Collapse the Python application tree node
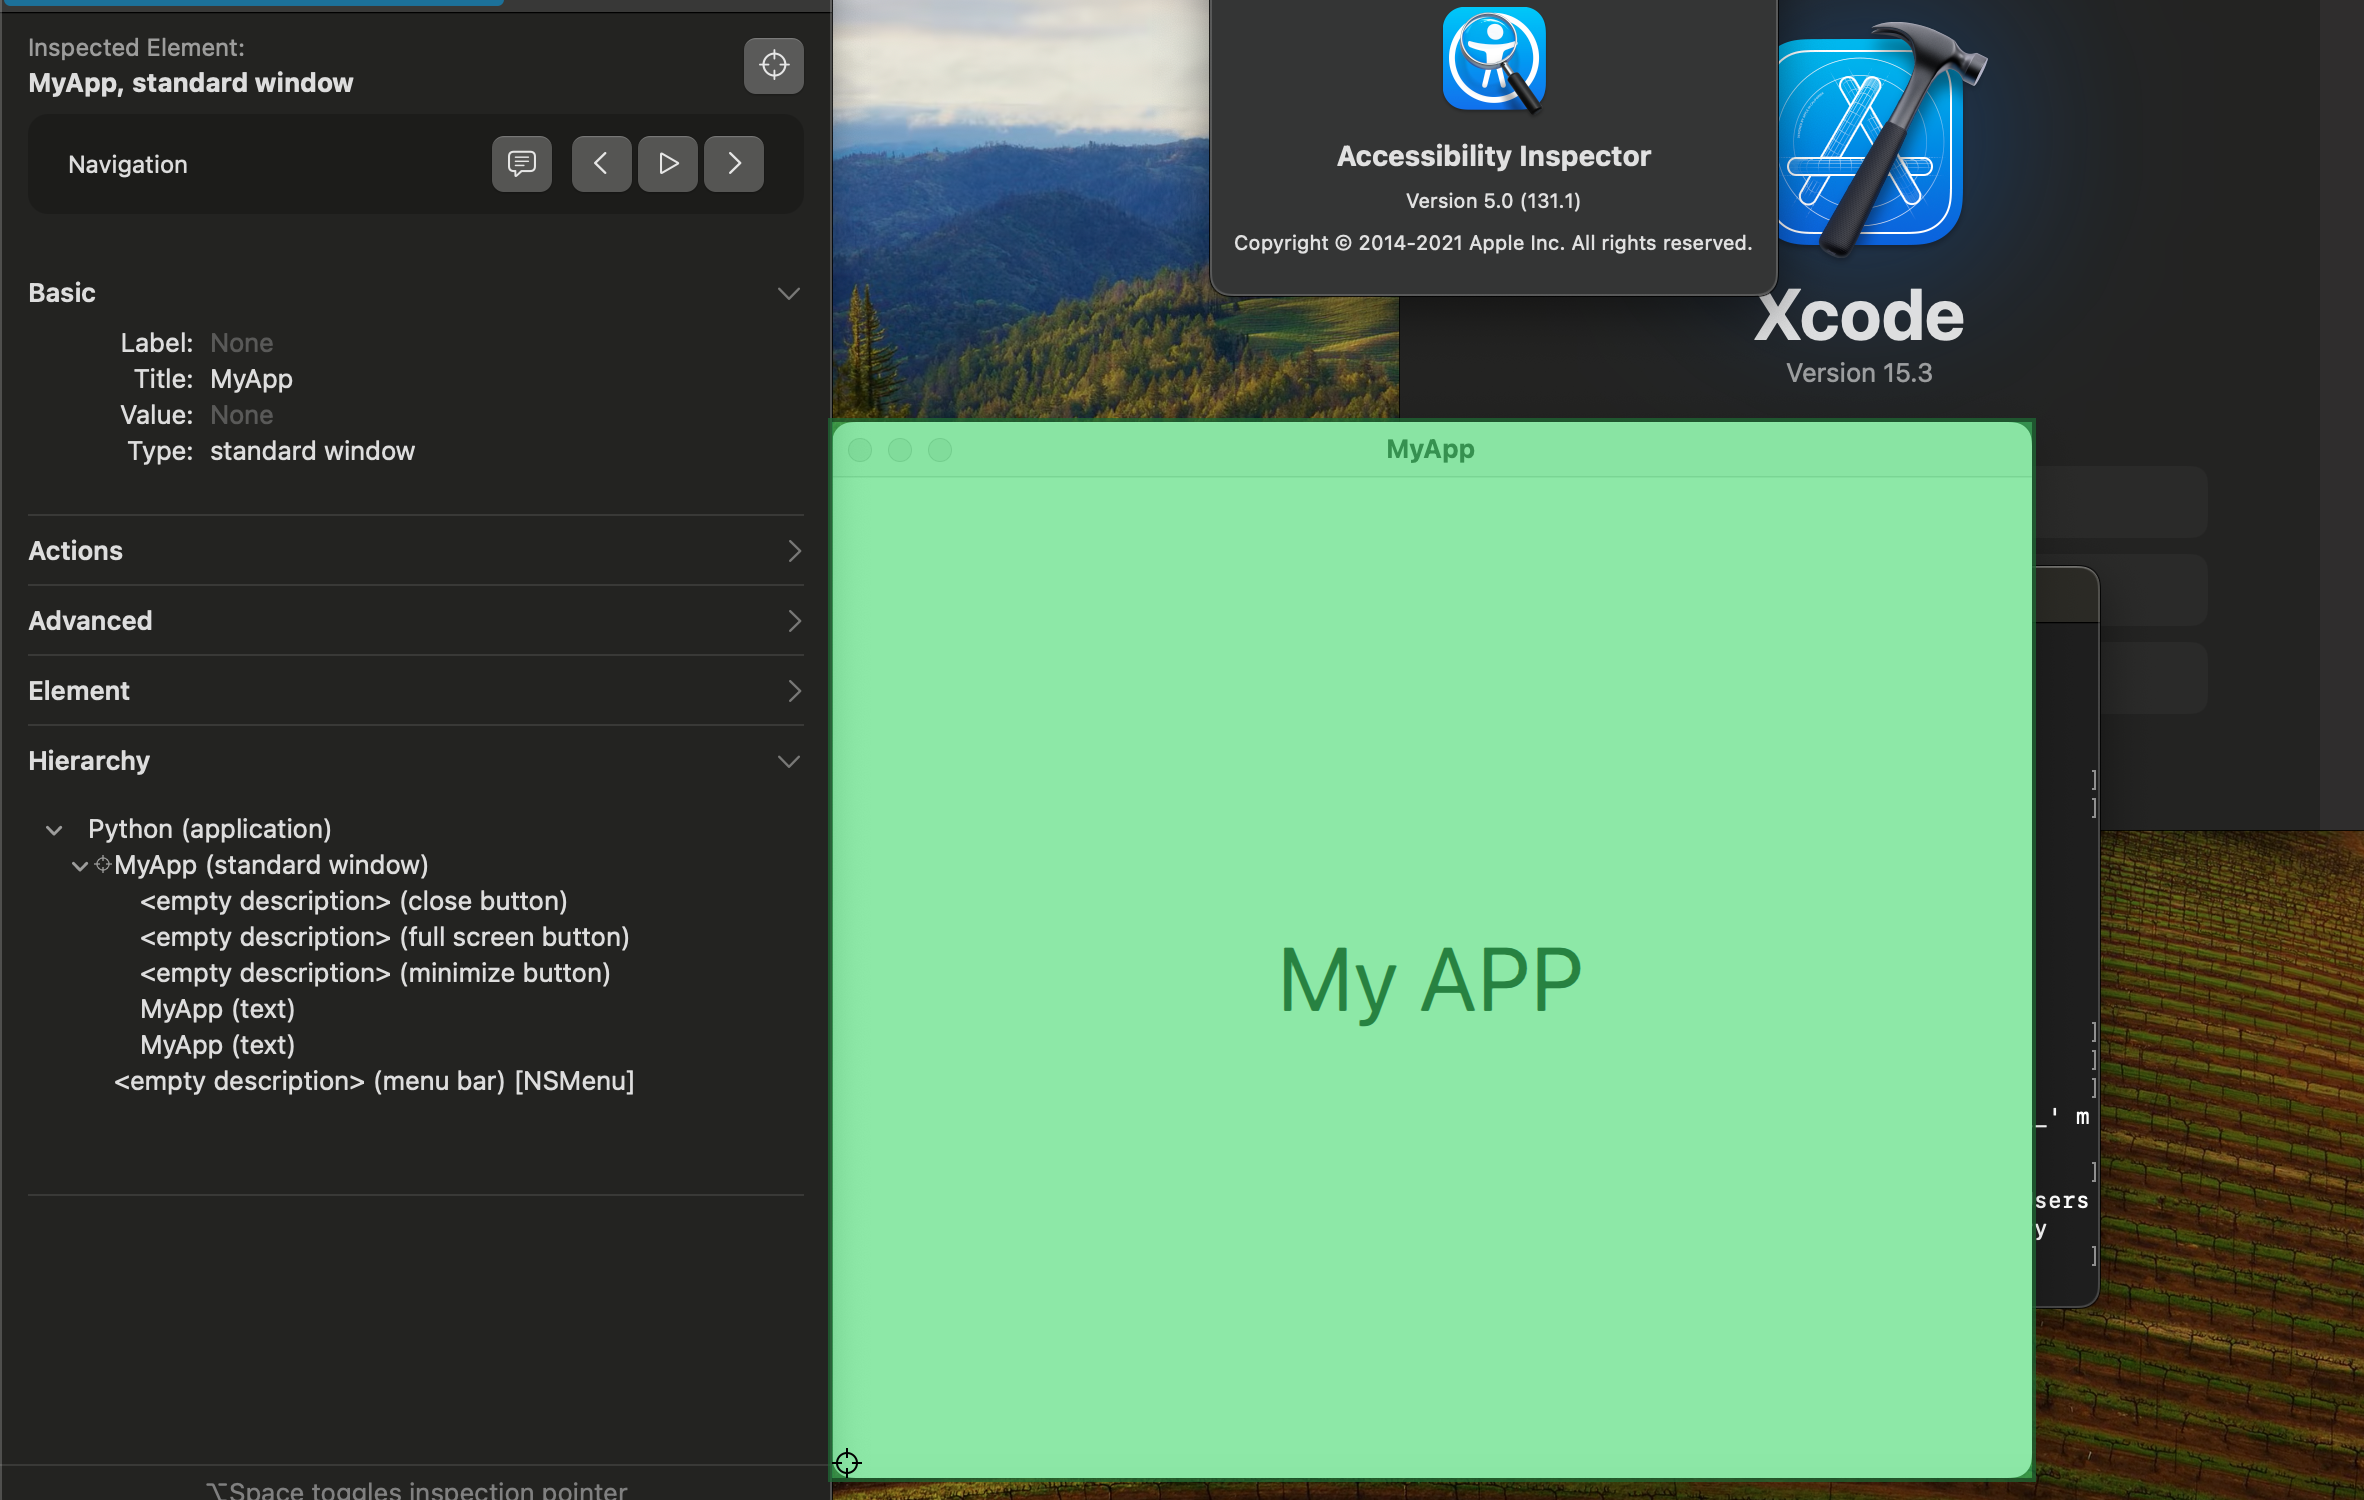2364x1500 pixels. pos(54,830)
